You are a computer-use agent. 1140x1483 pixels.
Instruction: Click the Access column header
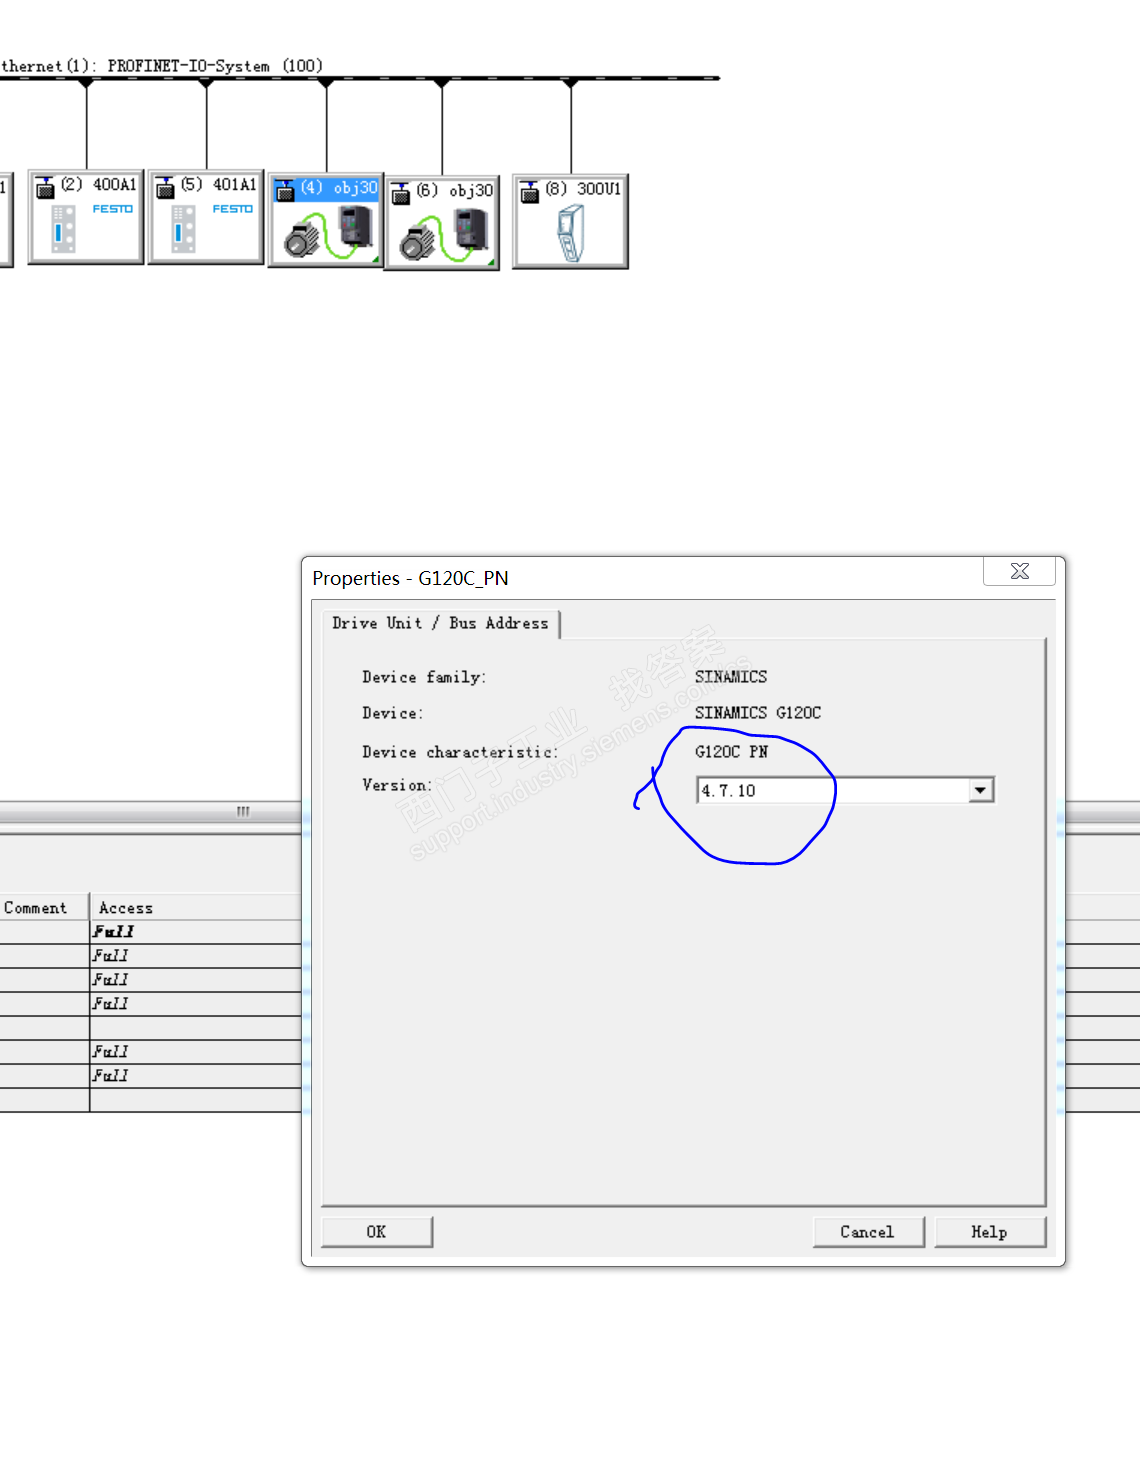196,908
